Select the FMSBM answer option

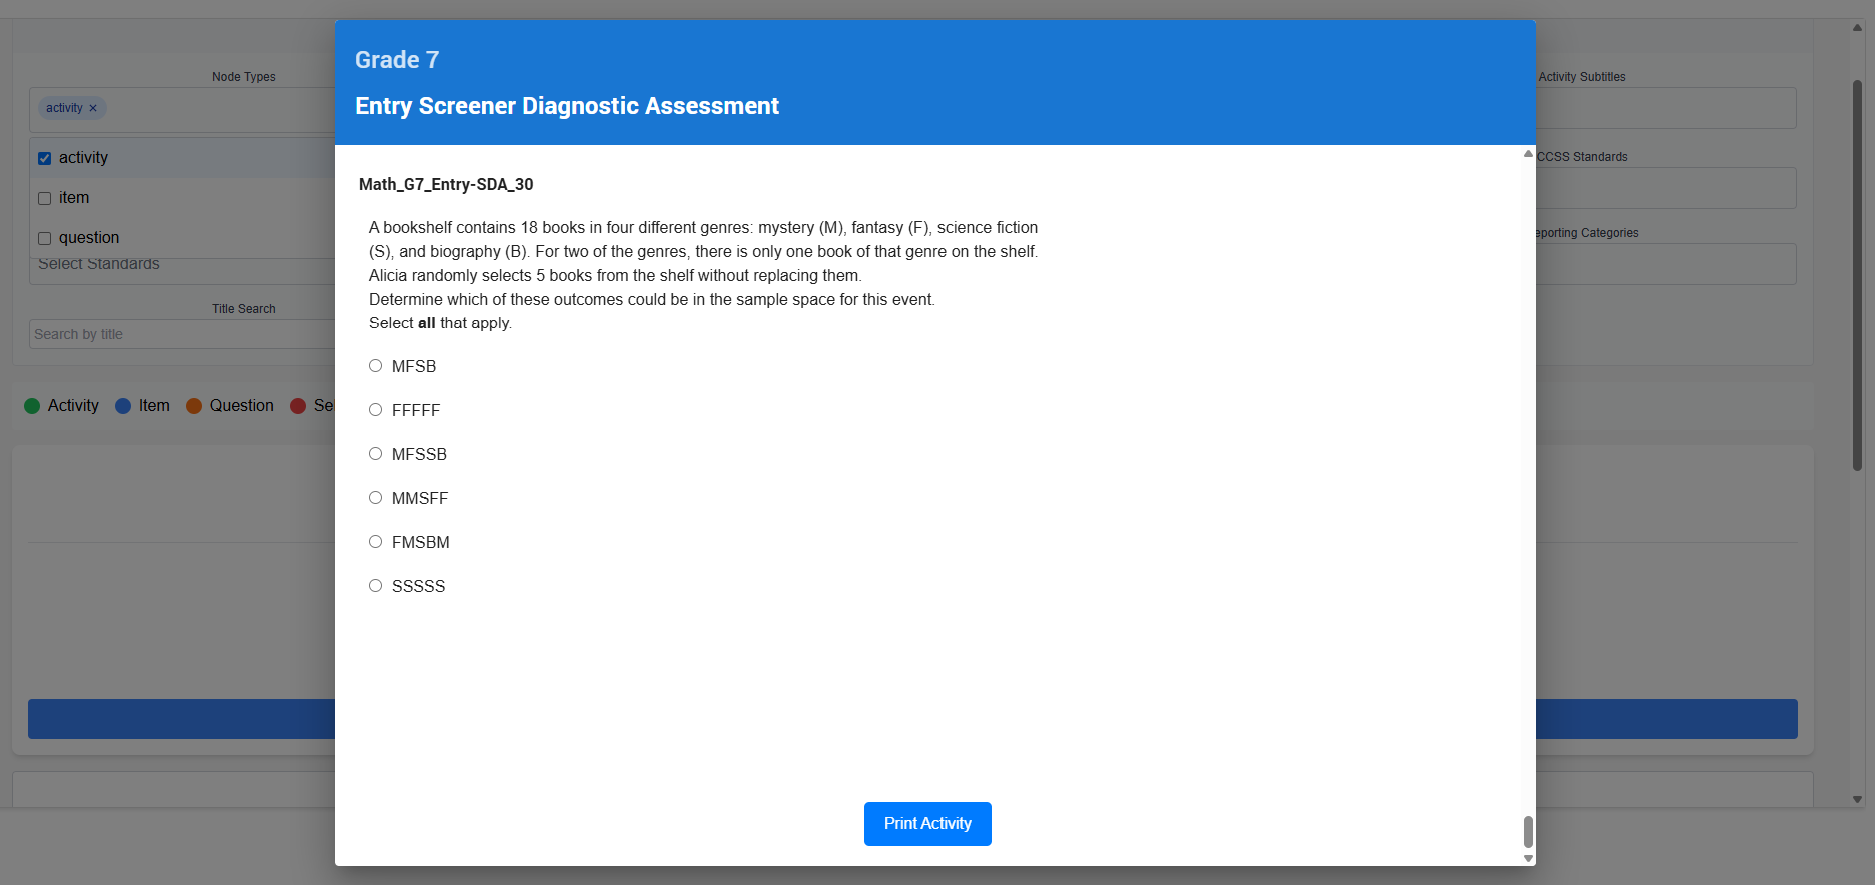coord(376,542)
